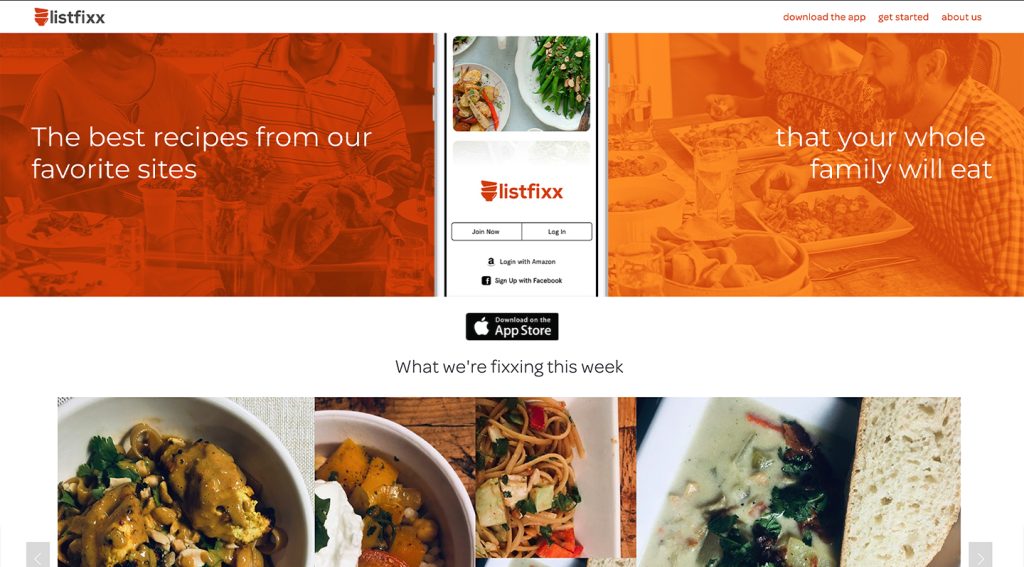1024x567 pixels.
Task: Click the listfixx logo in the header
Action: pyautogui.click(x=69, y=17)
